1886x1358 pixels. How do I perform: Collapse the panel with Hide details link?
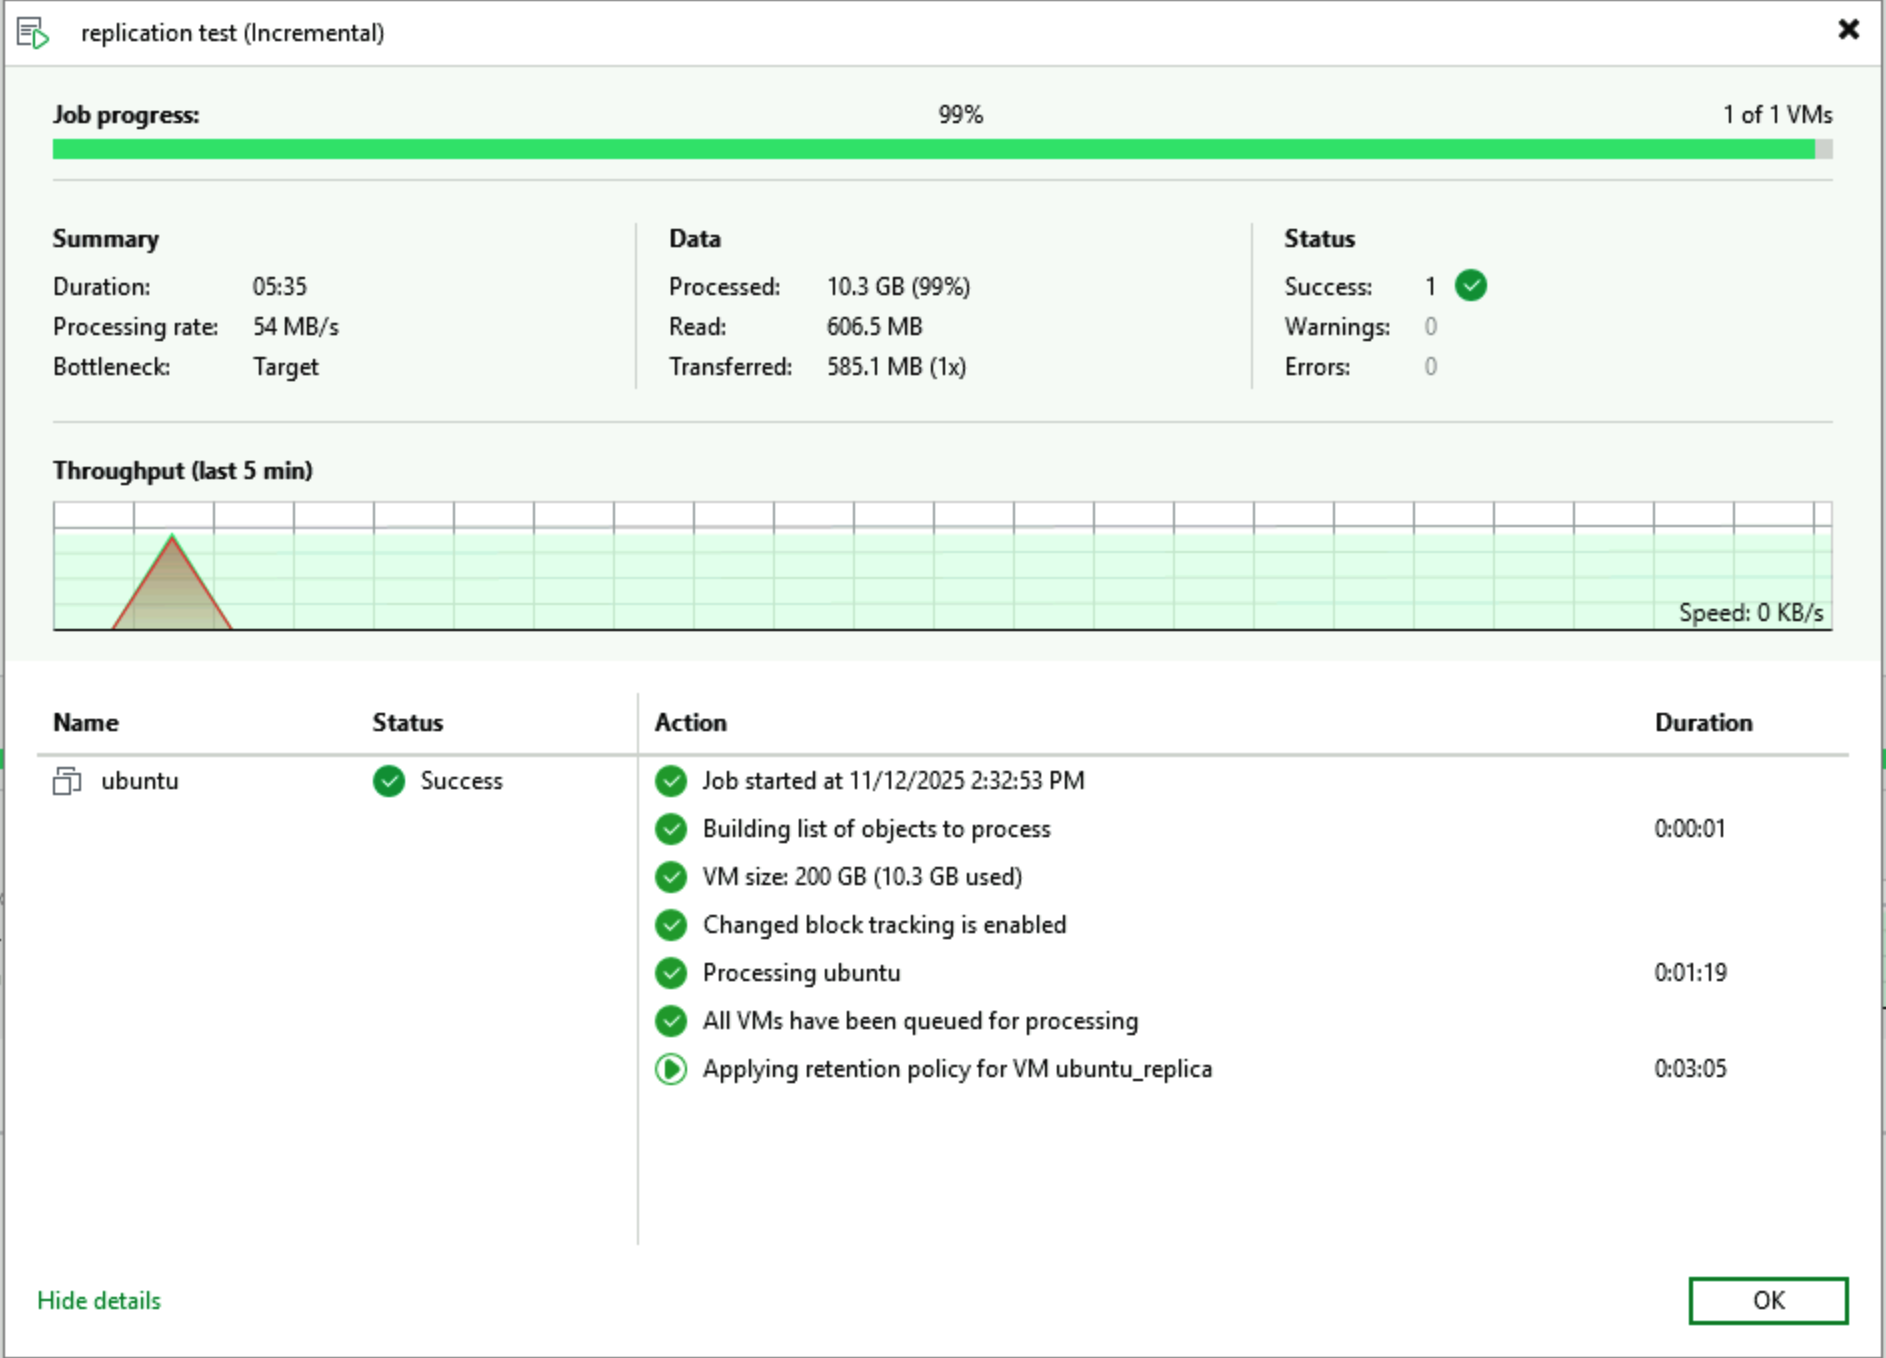click(x=99, y=1300)
